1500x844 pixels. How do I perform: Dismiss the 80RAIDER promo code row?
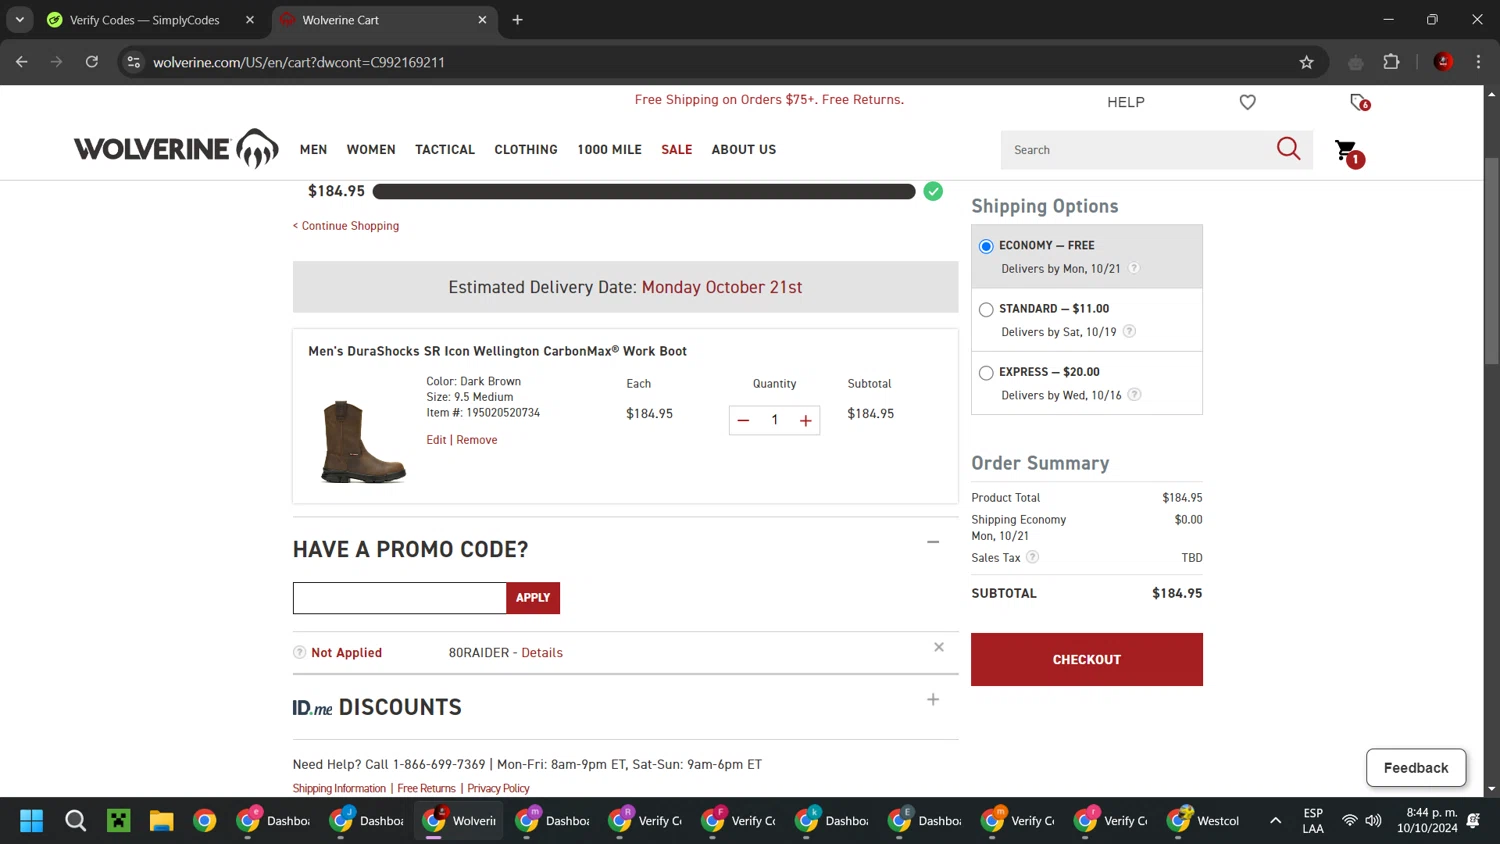pos(939,647)
